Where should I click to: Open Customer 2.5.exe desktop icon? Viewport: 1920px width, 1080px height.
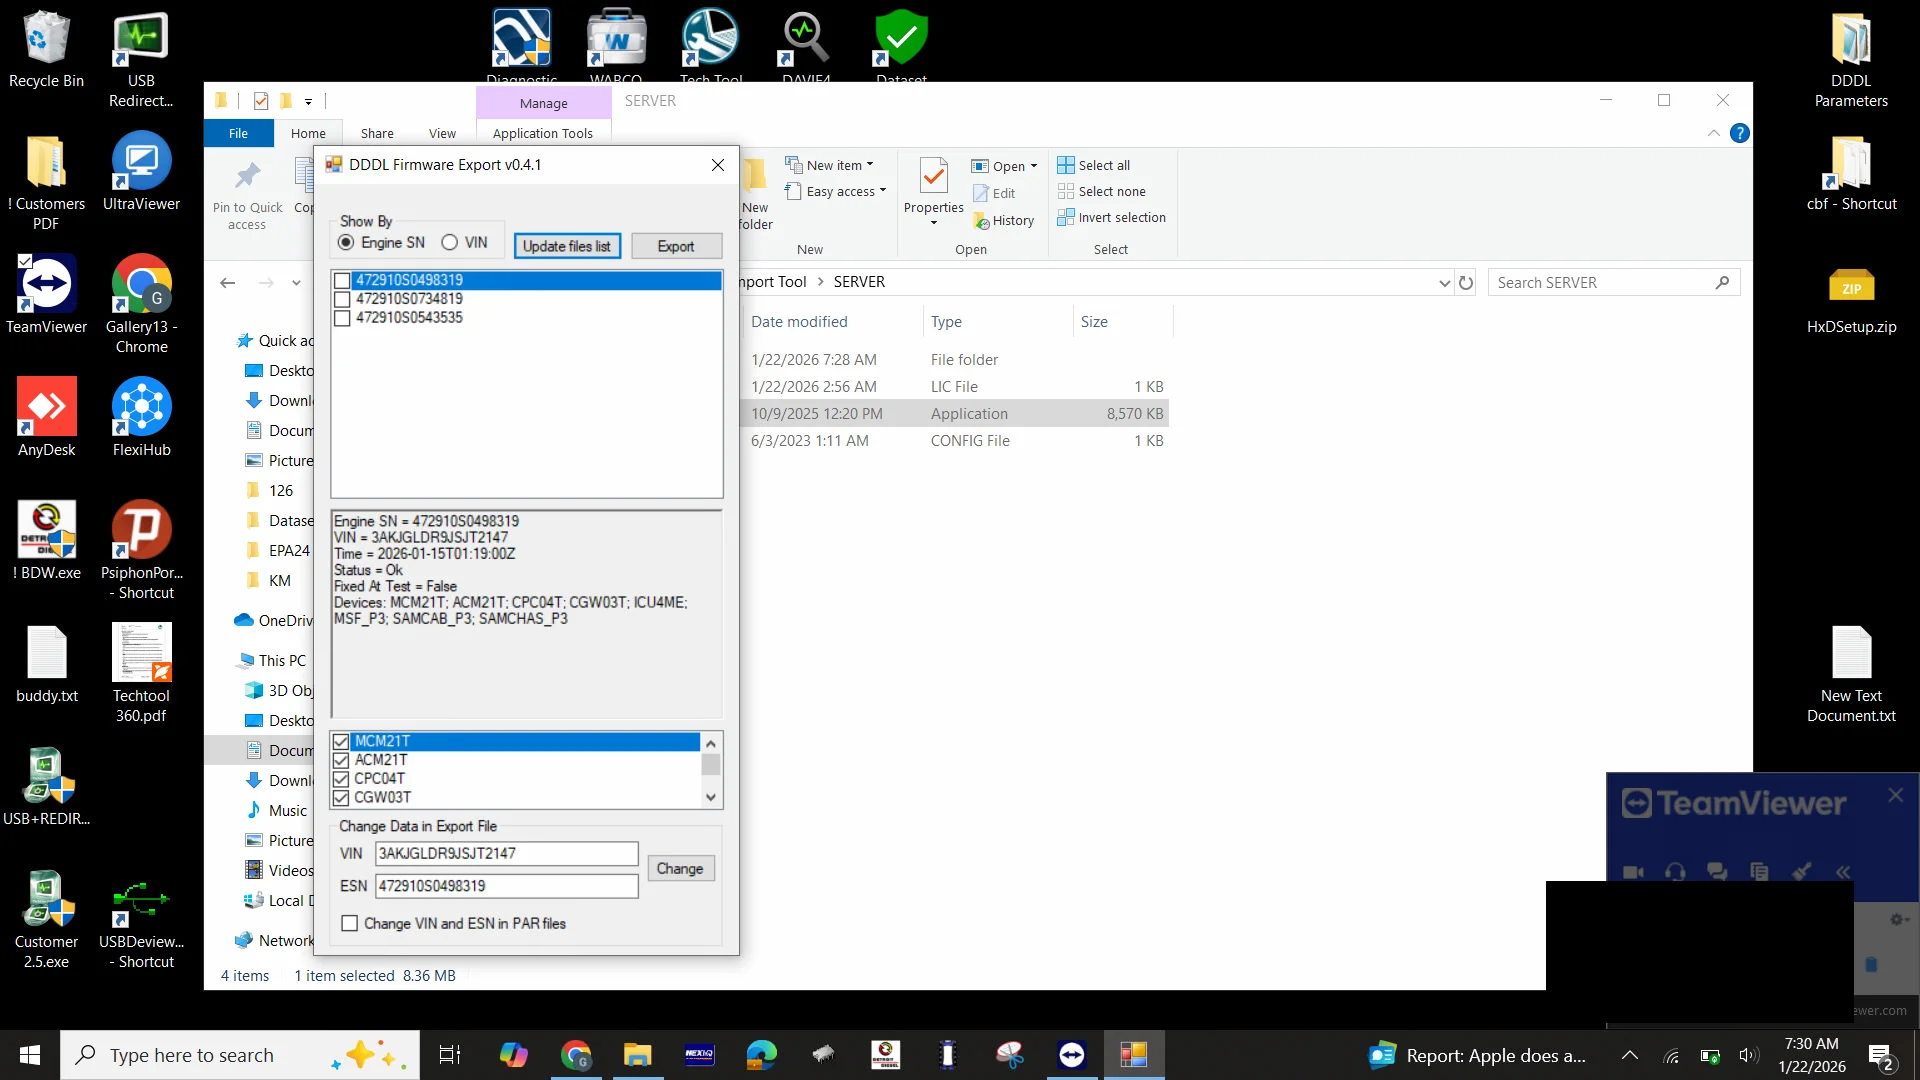(46, 920)
